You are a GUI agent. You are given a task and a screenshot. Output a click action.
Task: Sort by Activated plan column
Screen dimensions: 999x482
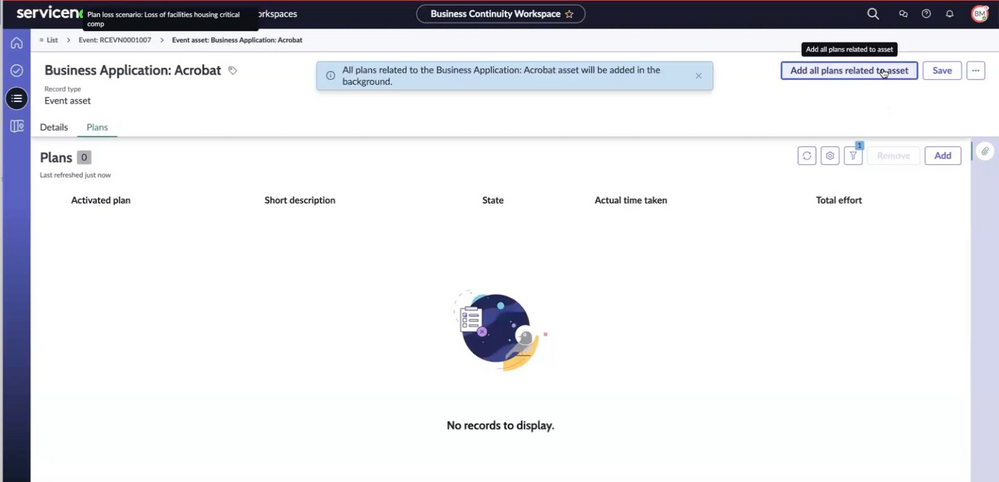[x=101, y=200]
